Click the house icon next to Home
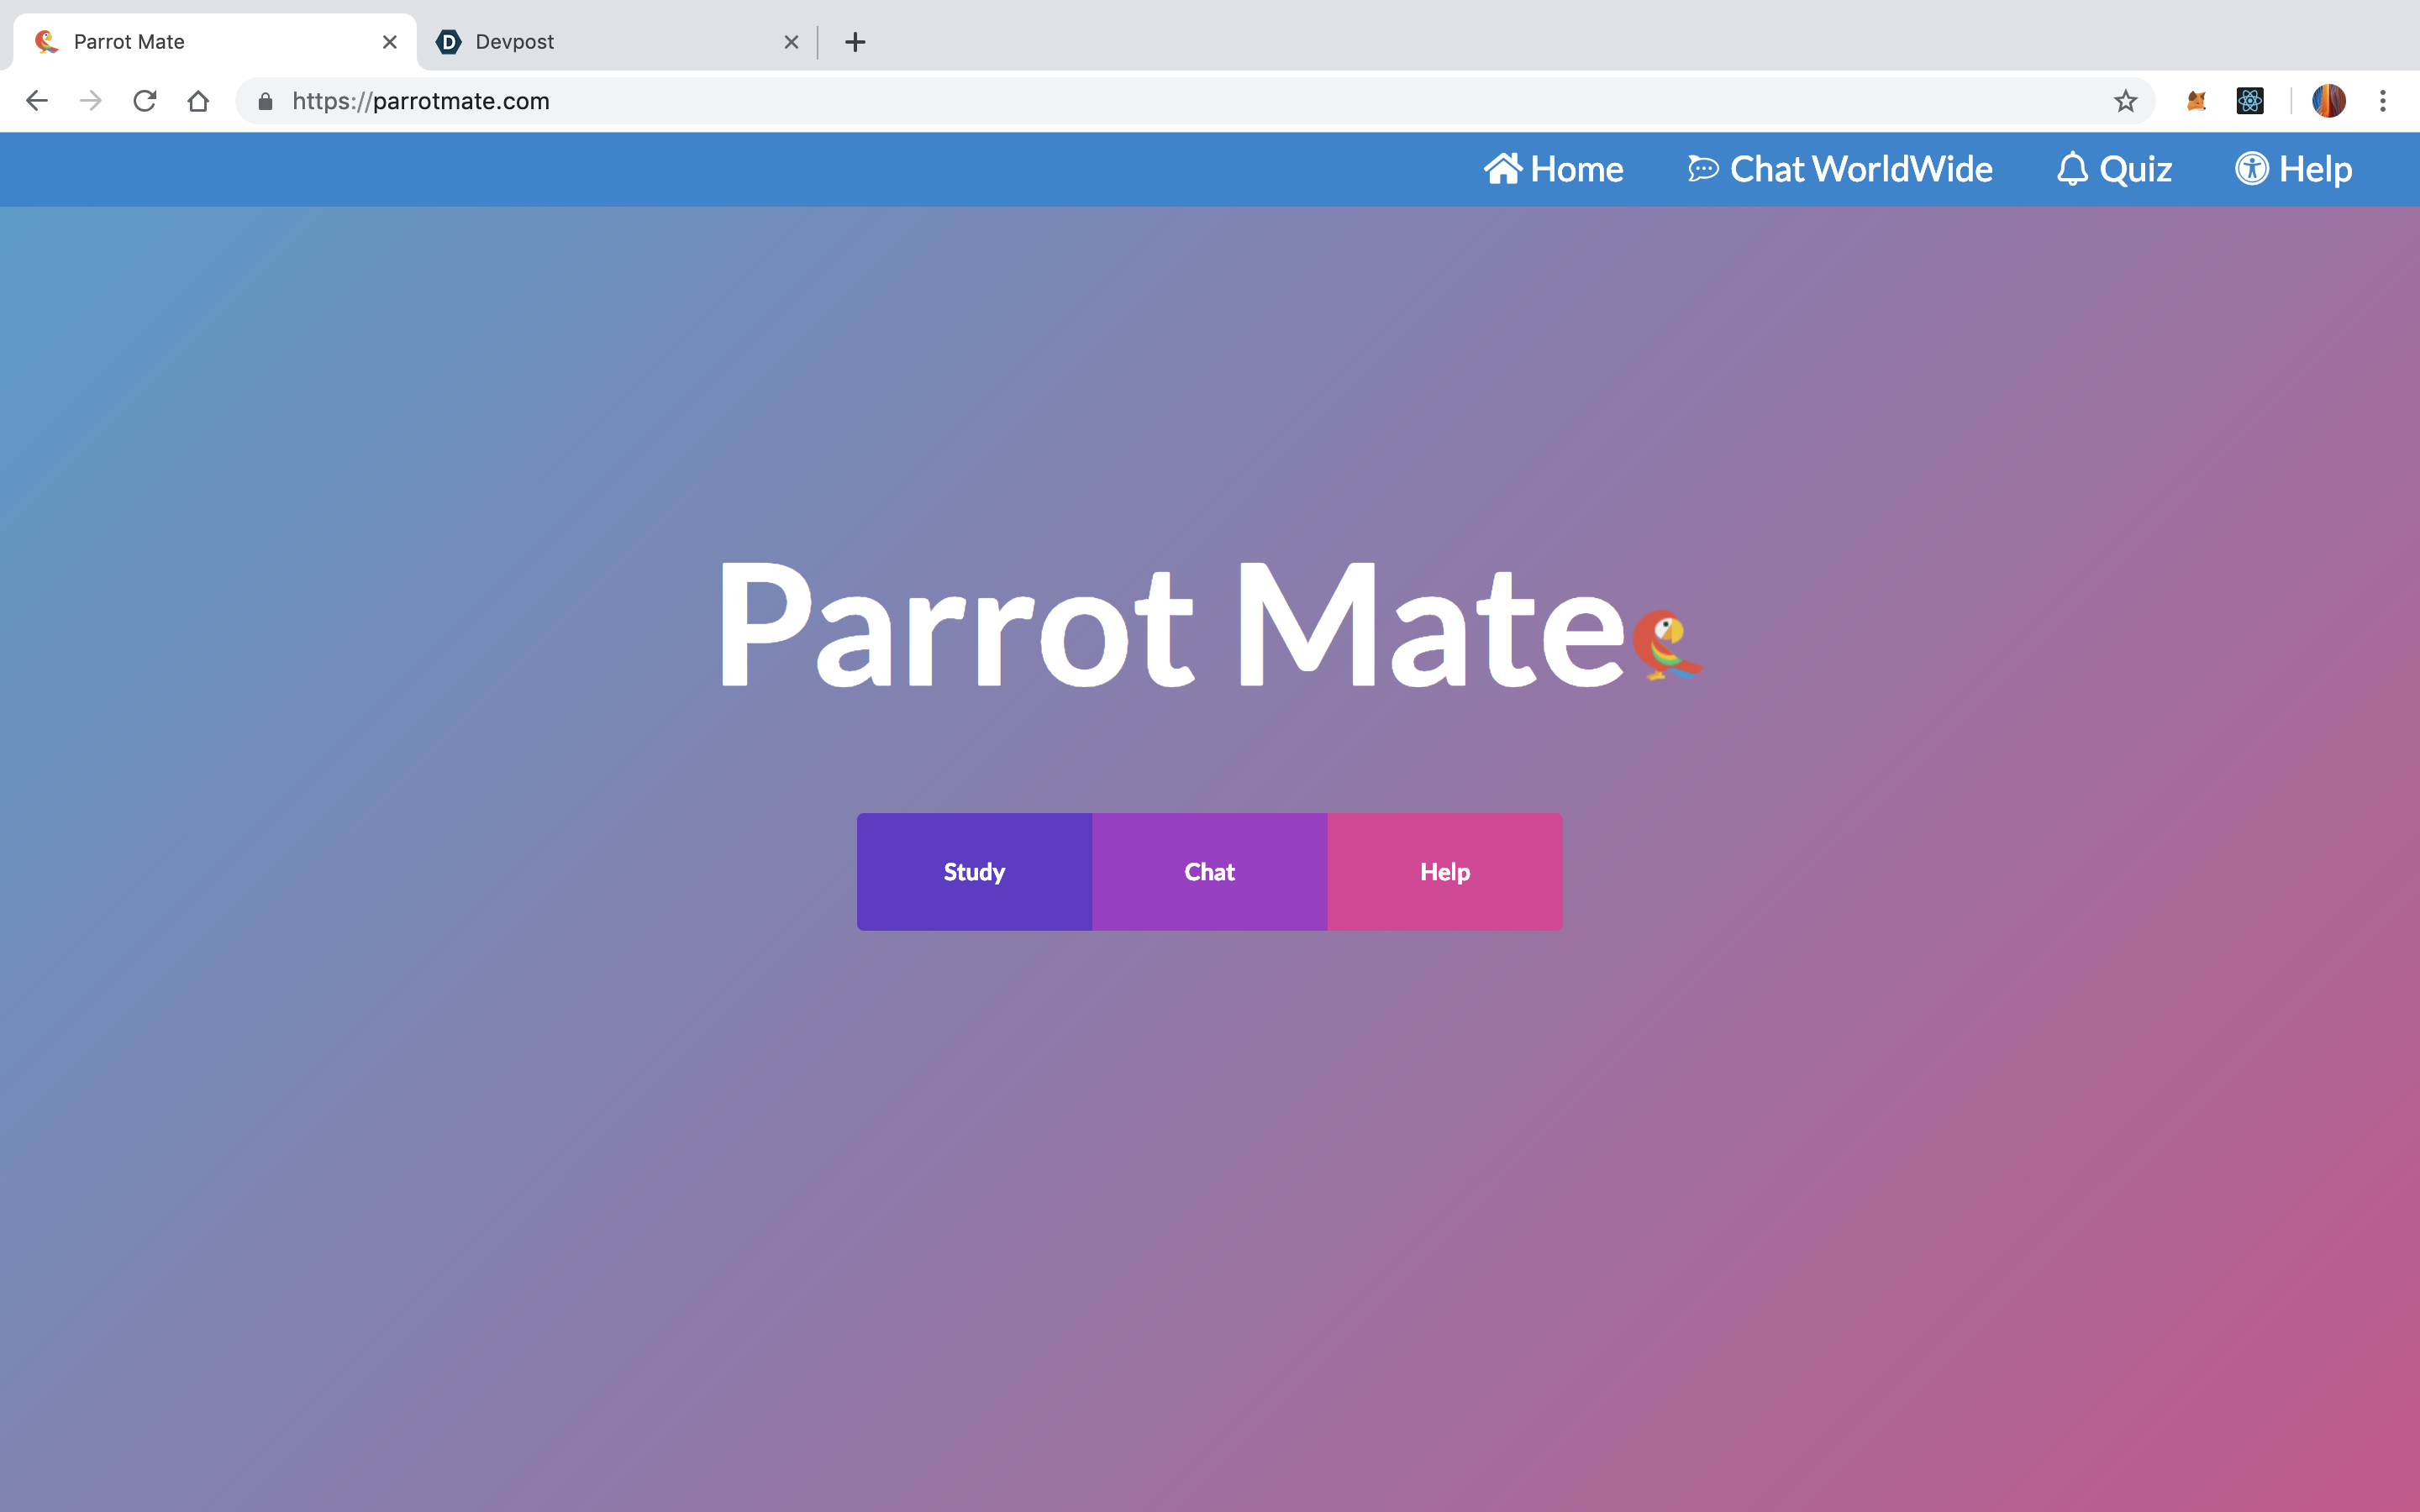The image size is (2420, 1512). click(1502, 169)
